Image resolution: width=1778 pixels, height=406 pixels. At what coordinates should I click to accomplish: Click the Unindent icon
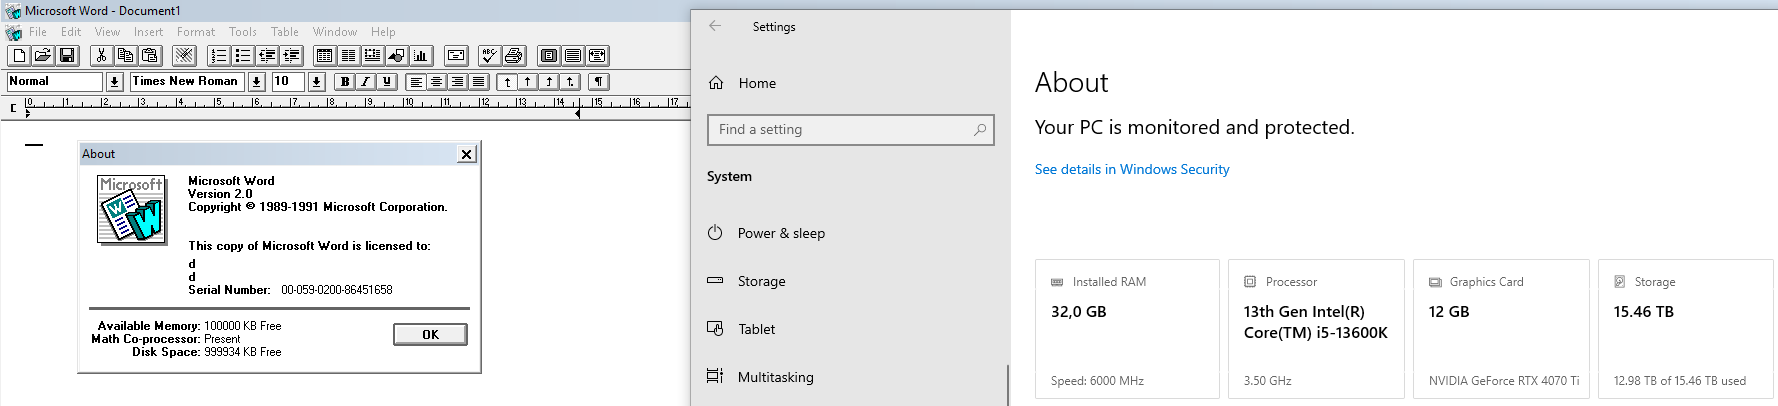[x=267, y=56]
